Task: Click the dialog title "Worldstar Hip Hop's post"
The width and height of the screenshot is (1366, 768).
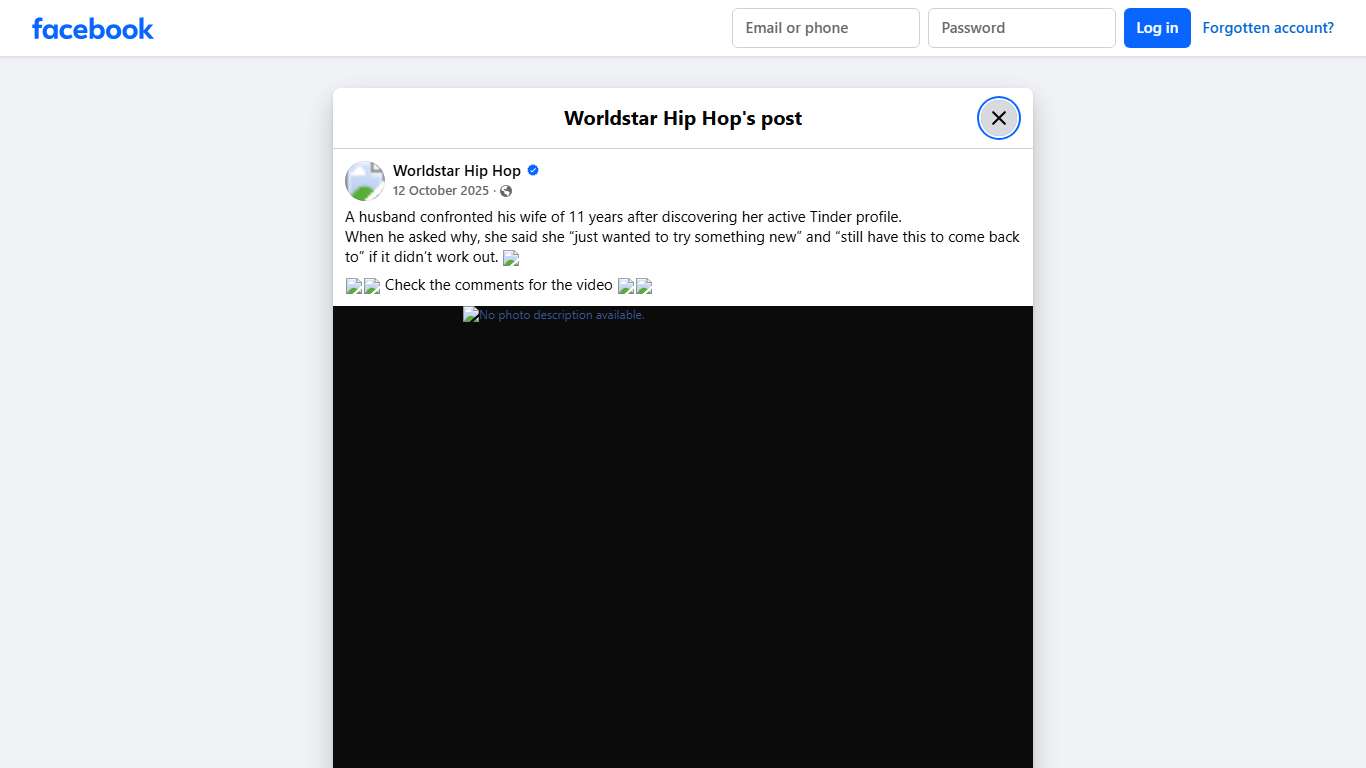Action: click(x=683, y=118)
